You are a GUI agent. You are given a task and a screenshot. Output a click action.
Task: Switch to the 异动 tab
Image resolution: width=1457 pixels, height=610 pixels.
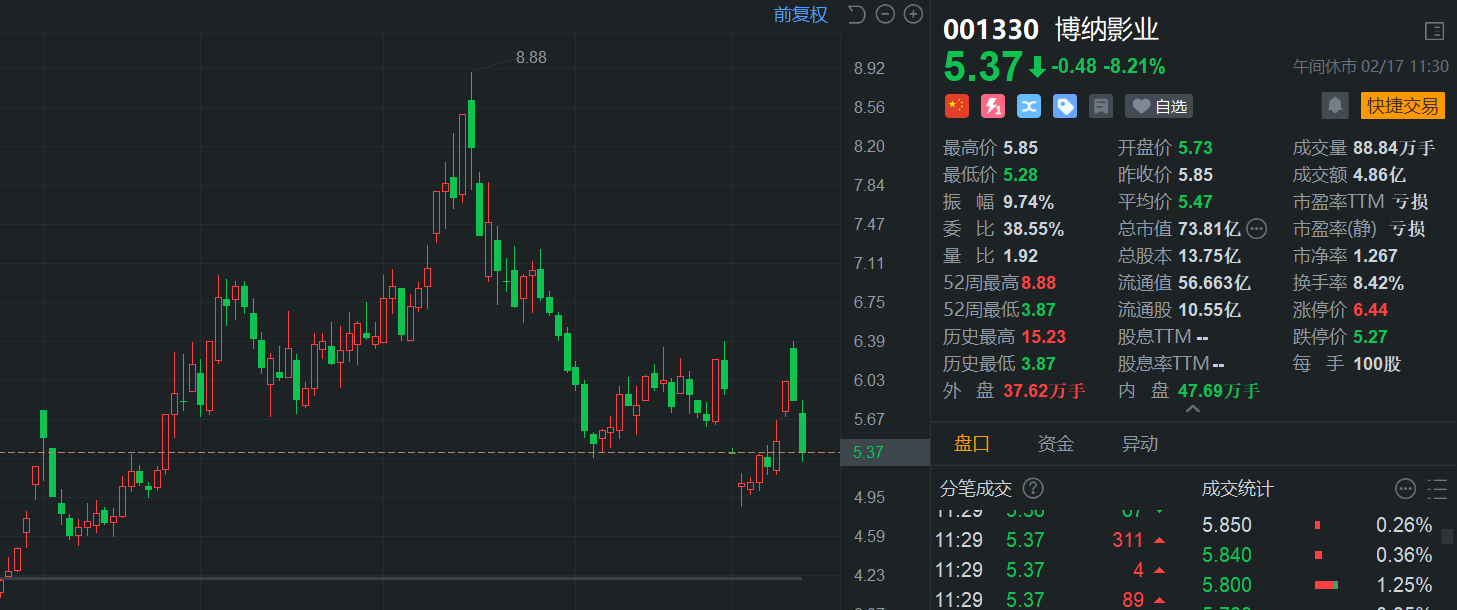[1140, 444]
